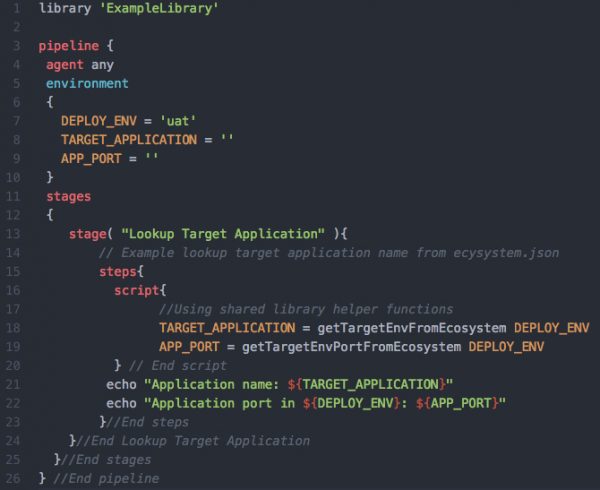Viewport: 600px width, 490px height.
Task: Click the steps keyword on line 15
Action: (x=117, y=272)
